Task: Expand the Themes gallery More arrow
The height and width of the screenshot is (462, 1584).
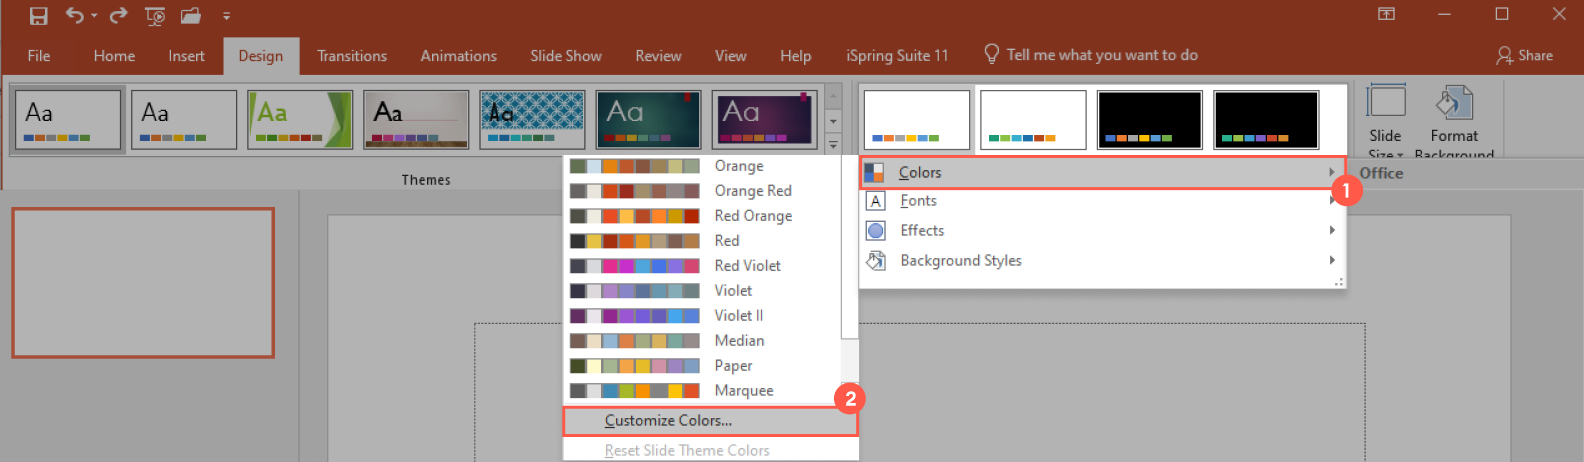Action: click(833, 144)
